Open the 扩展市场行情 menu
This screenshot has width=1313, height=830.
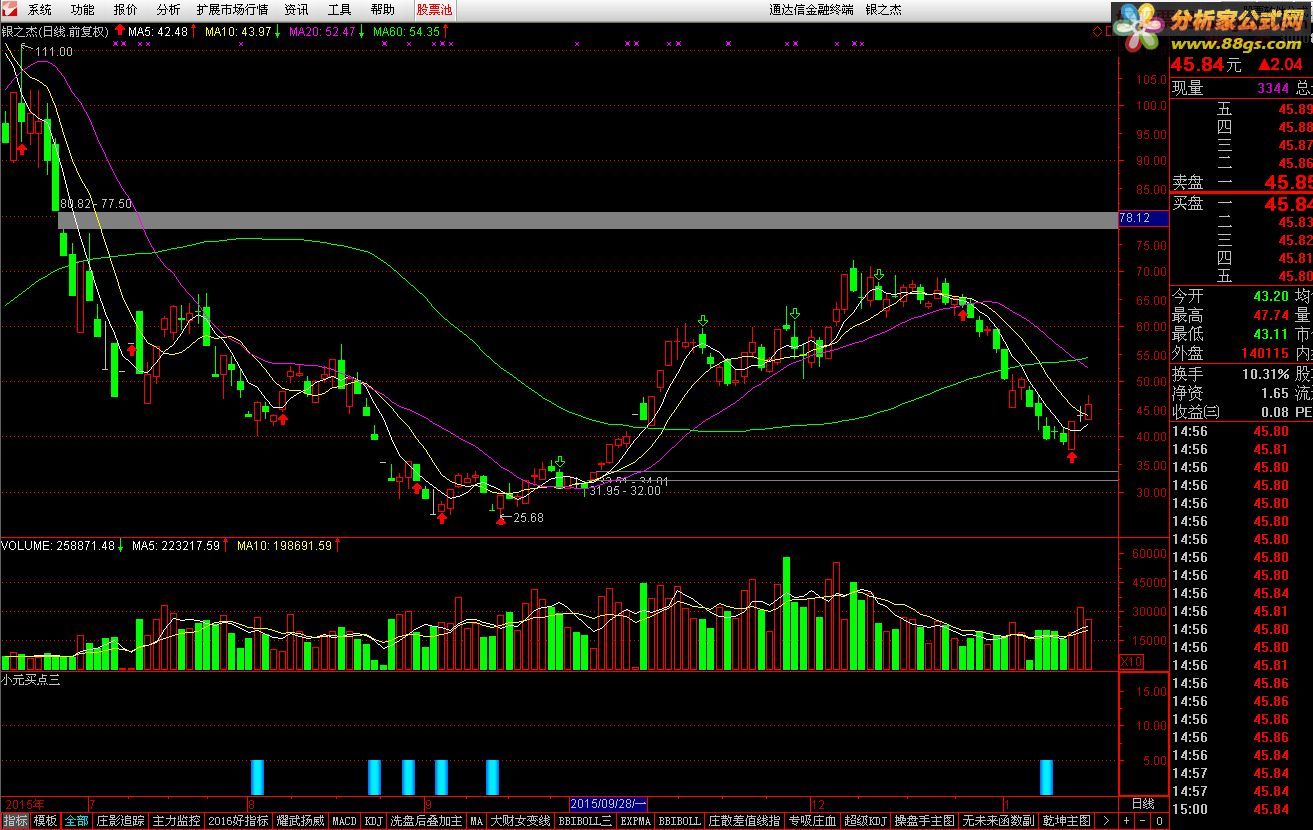pos(232,10)
